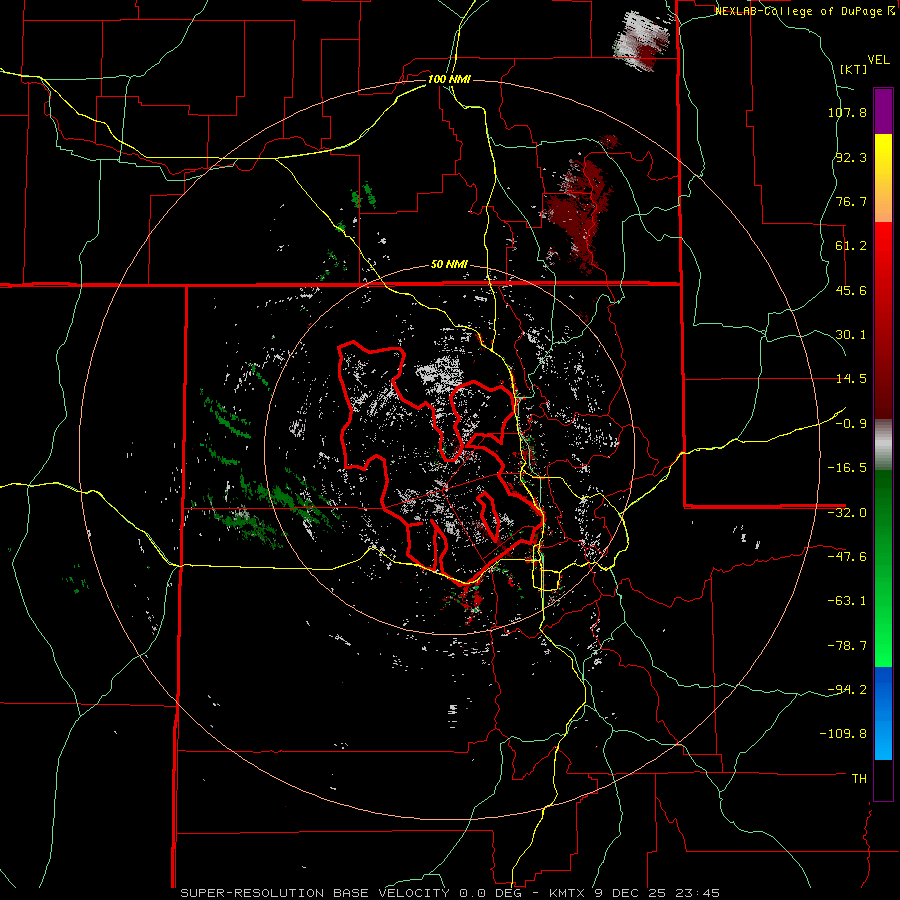Viewport: 900px width, 900px height.
Task: Click the 23:45 timestamp in the caption
Action: (698, 892)
